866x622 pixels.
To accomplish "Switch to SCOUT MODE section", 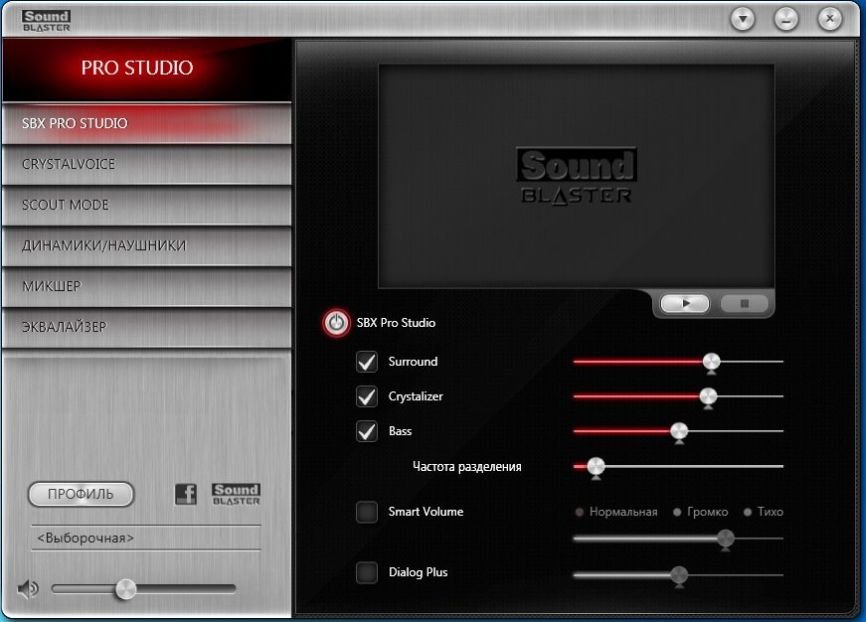I will (x=147, y=205).
